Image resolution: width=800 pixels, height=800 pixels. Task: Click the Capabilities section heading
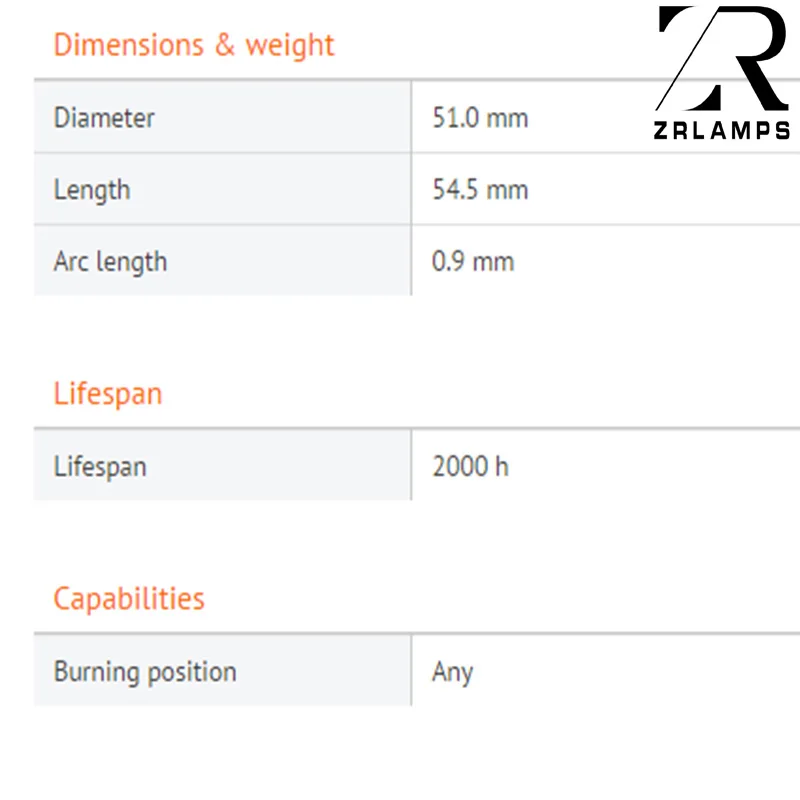[129, 599]
